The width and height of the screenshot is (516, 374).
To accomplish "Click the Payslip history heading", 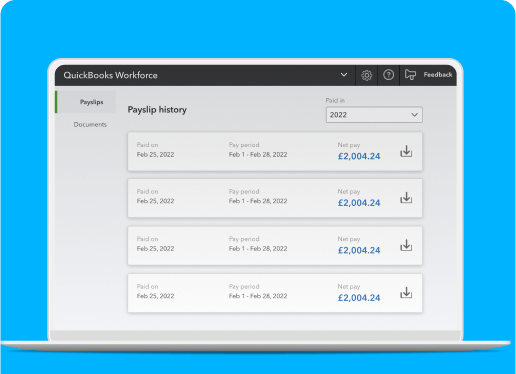I will point(157,110).
